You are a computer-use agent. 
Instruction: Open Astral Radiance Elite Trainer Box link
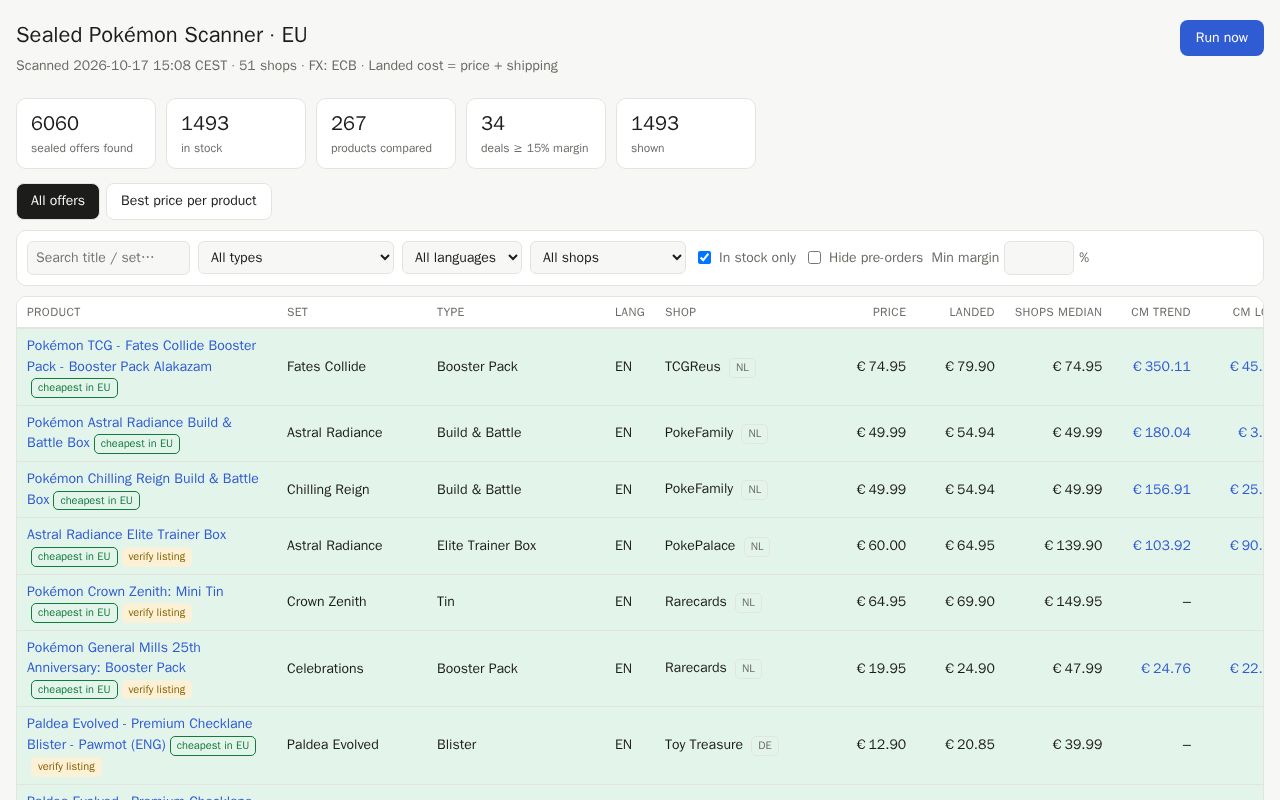pos(126,535)
